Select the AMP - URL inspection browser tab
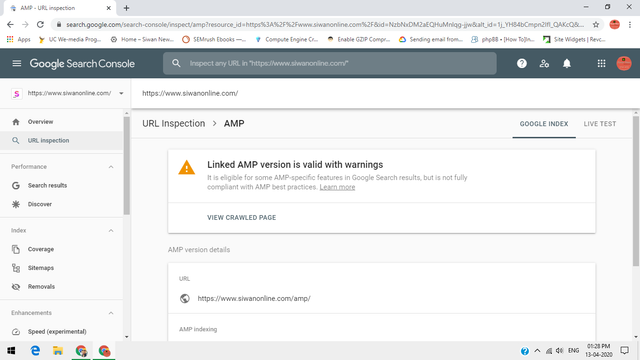The width and height of the screenshot is (640, 360). click(x=60, y=8)
